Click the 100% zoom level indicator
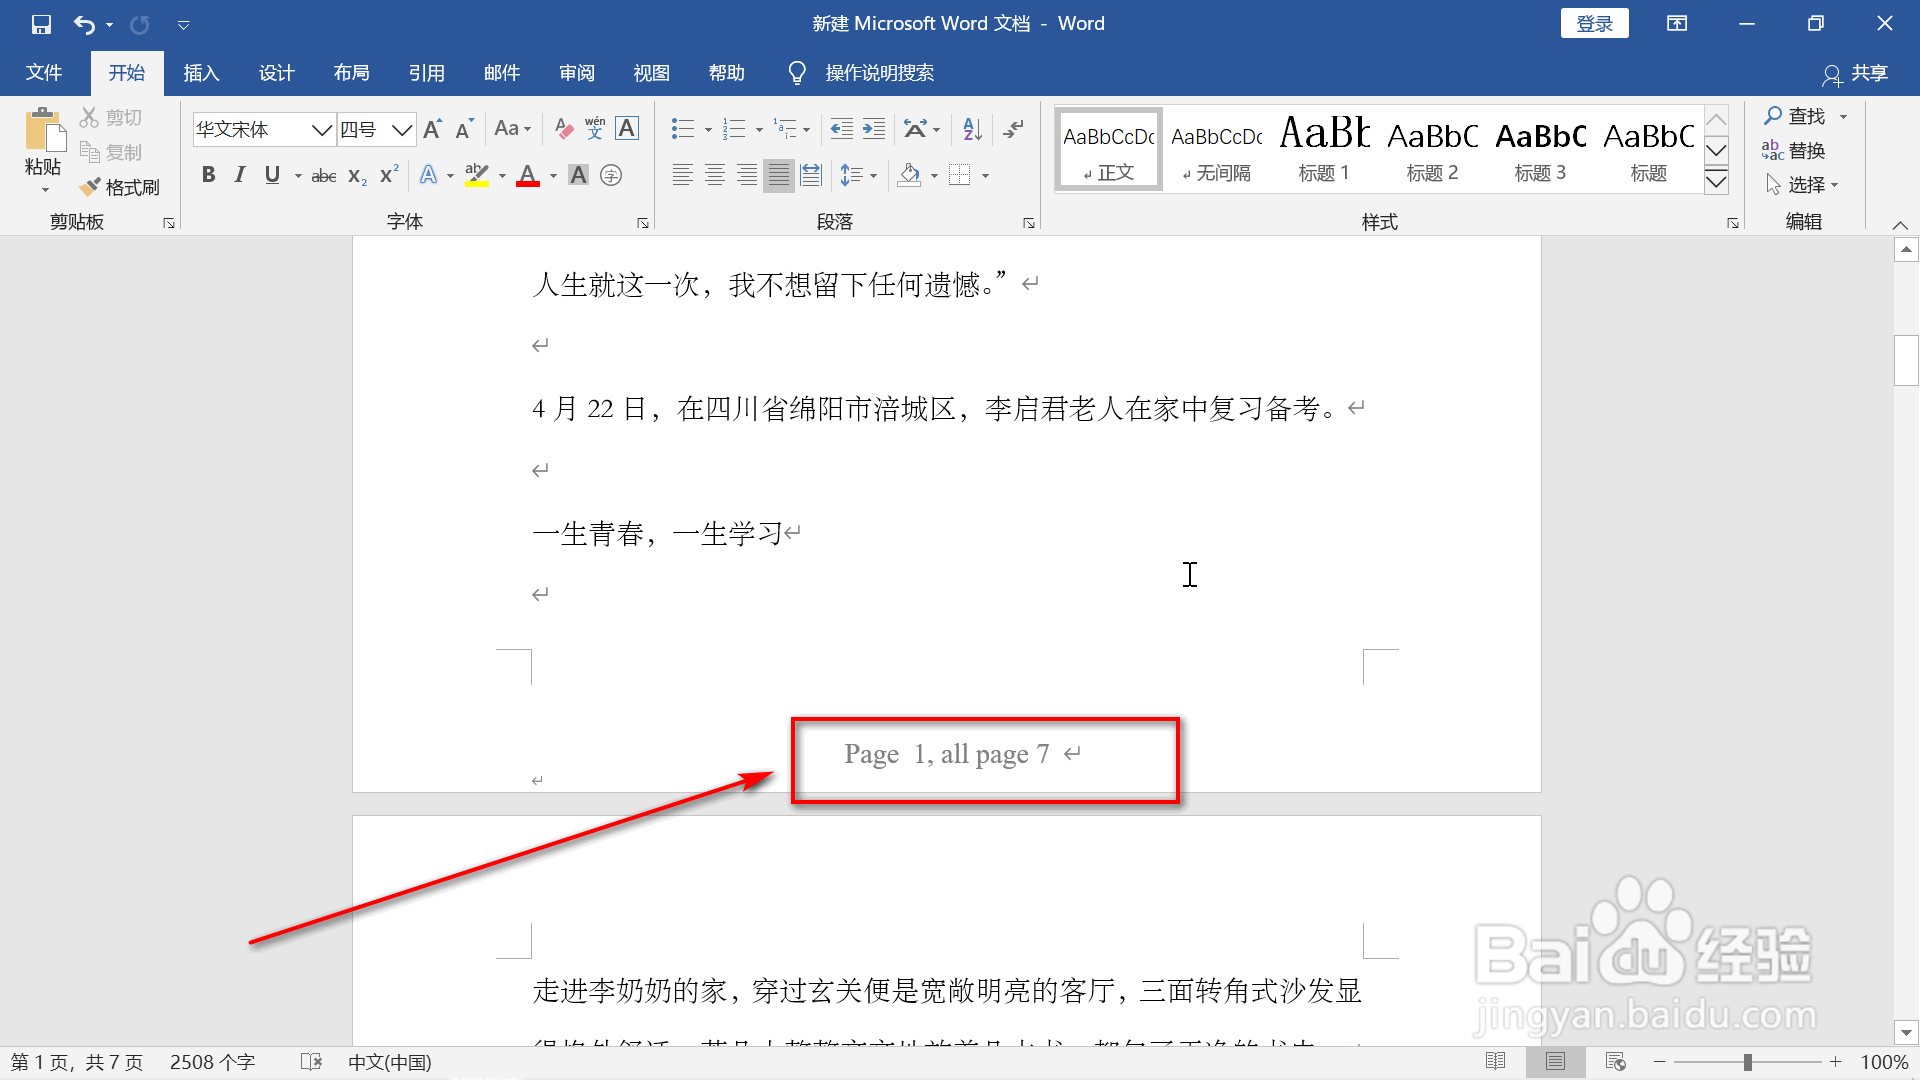The height and width of the screenshot is (1080, 1920). 1884,1062
